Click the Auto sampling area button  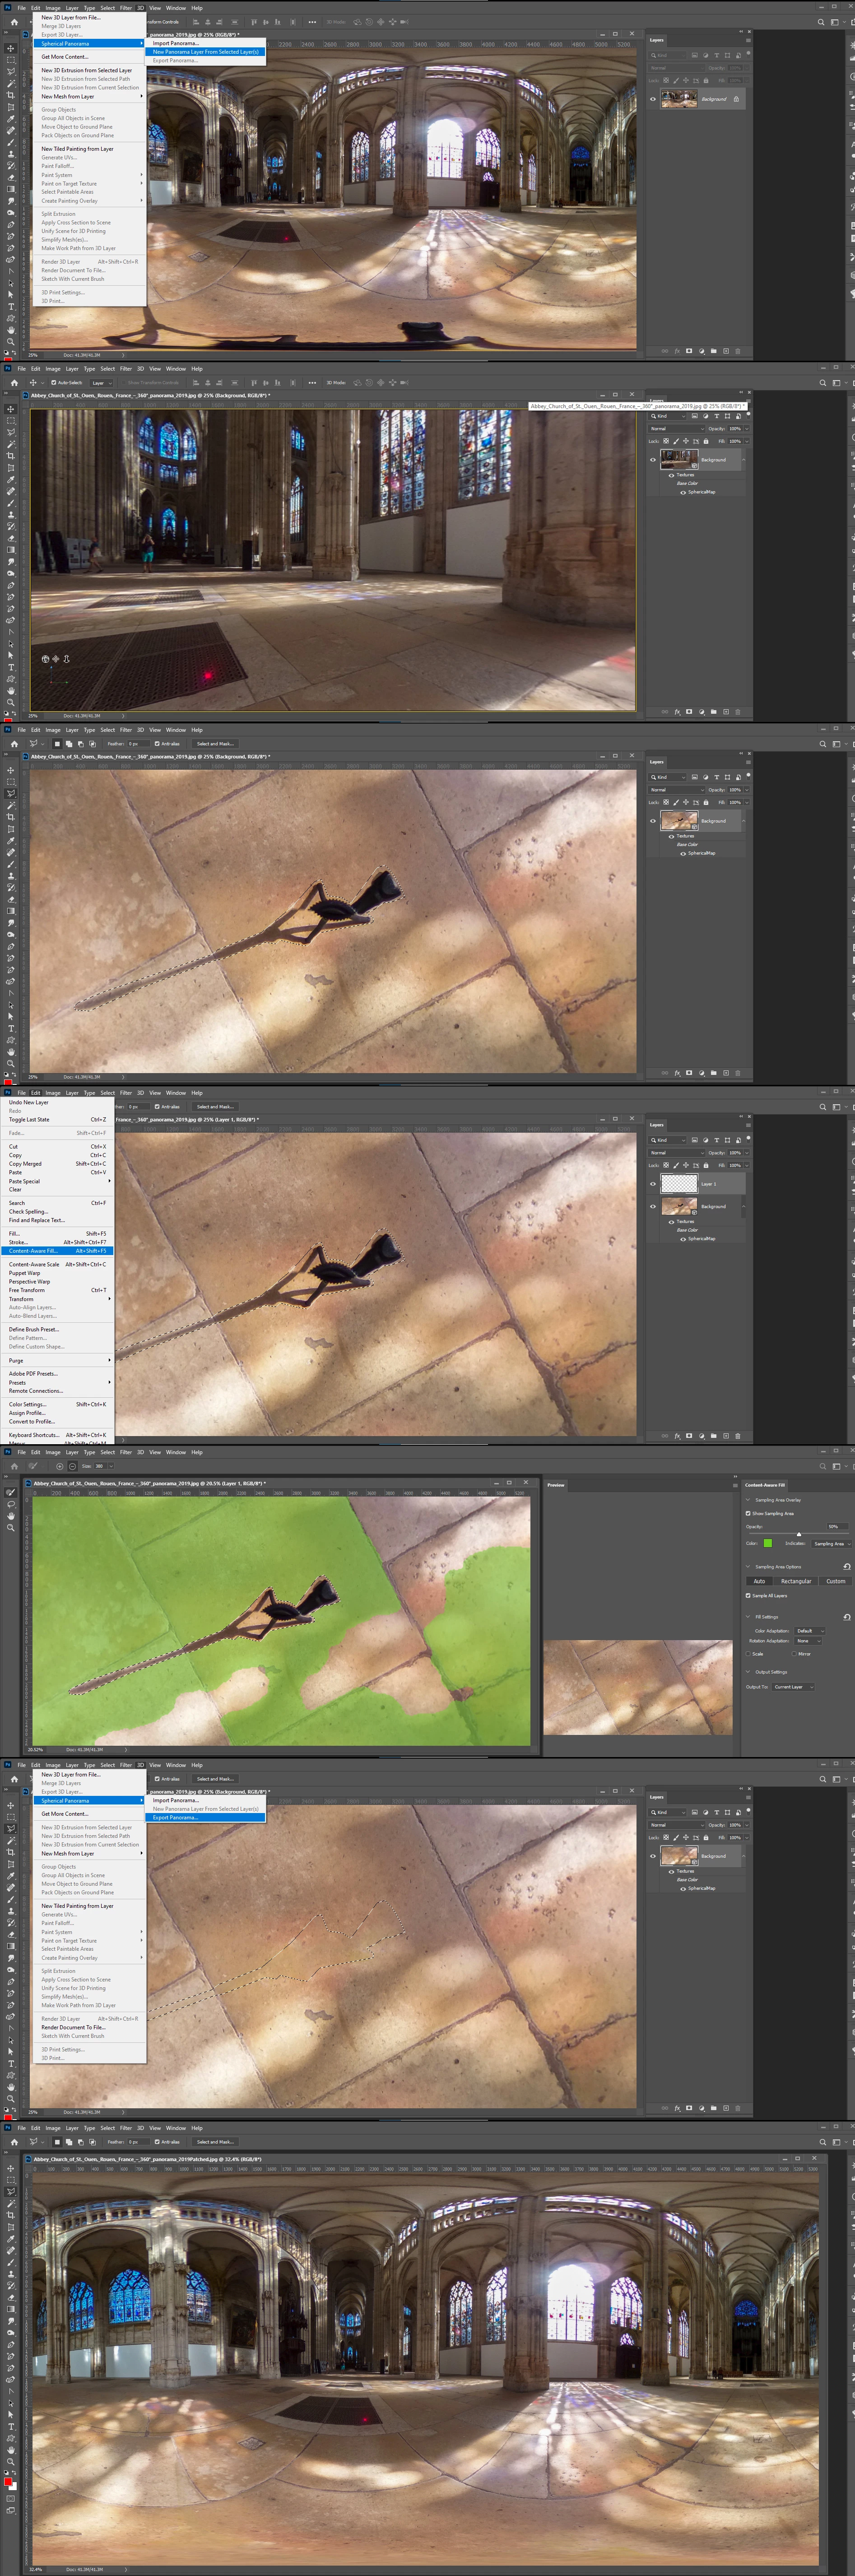click(x=759, y=1581)
